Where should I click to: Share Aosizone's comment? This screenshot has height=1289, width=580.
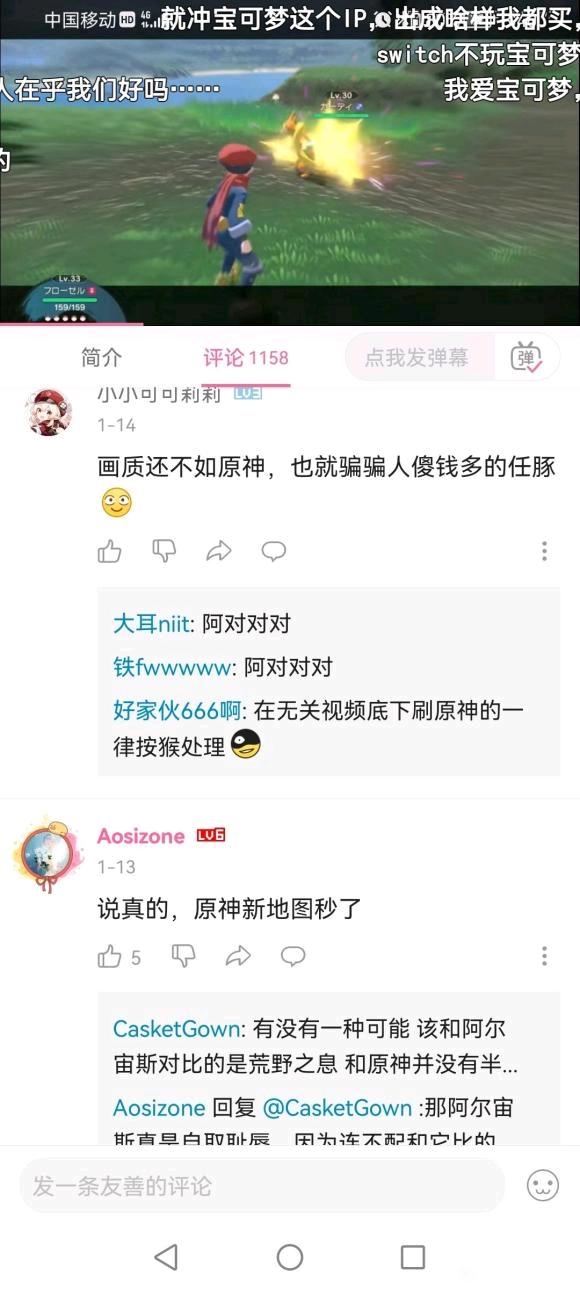click(238, 957)
